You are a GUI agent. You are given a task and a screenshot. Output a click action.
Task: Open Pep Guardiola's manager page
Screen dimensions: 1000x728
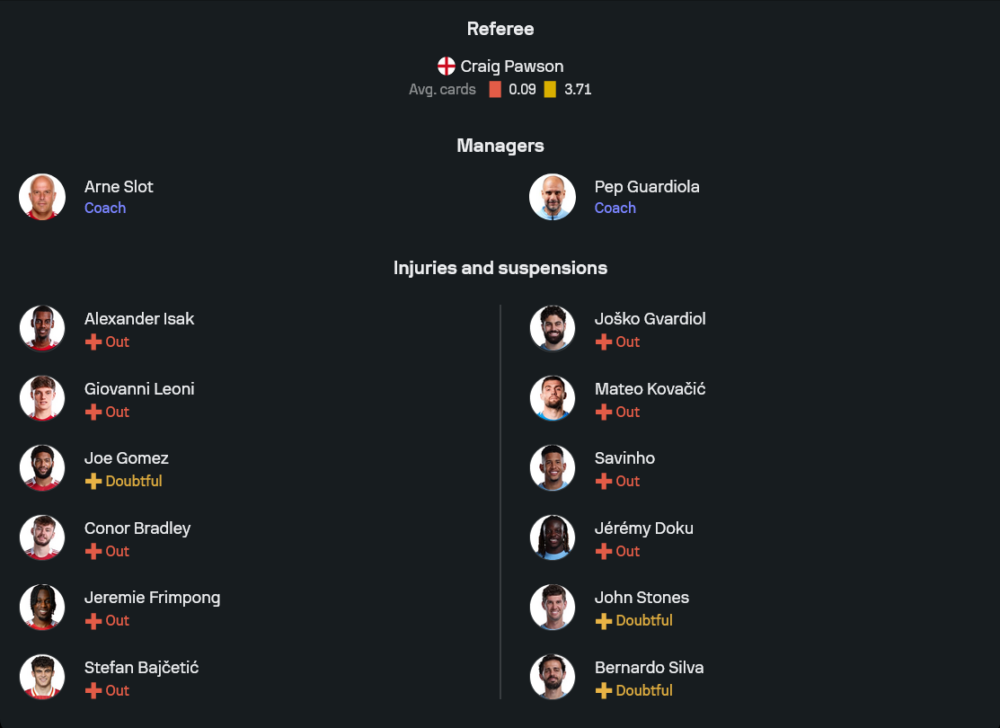tap(647, 187)
